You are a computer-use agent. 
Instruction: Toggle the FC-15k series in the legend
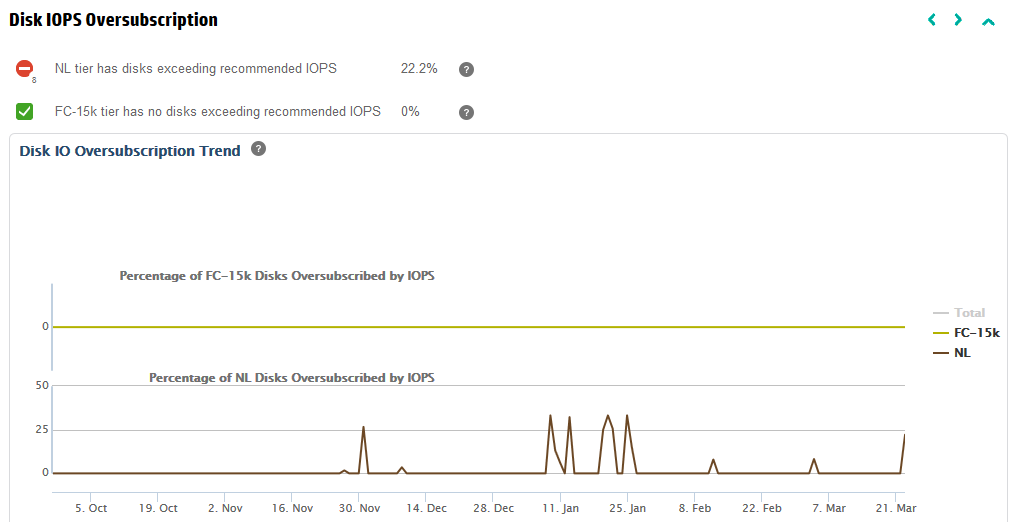click(976, 333)
